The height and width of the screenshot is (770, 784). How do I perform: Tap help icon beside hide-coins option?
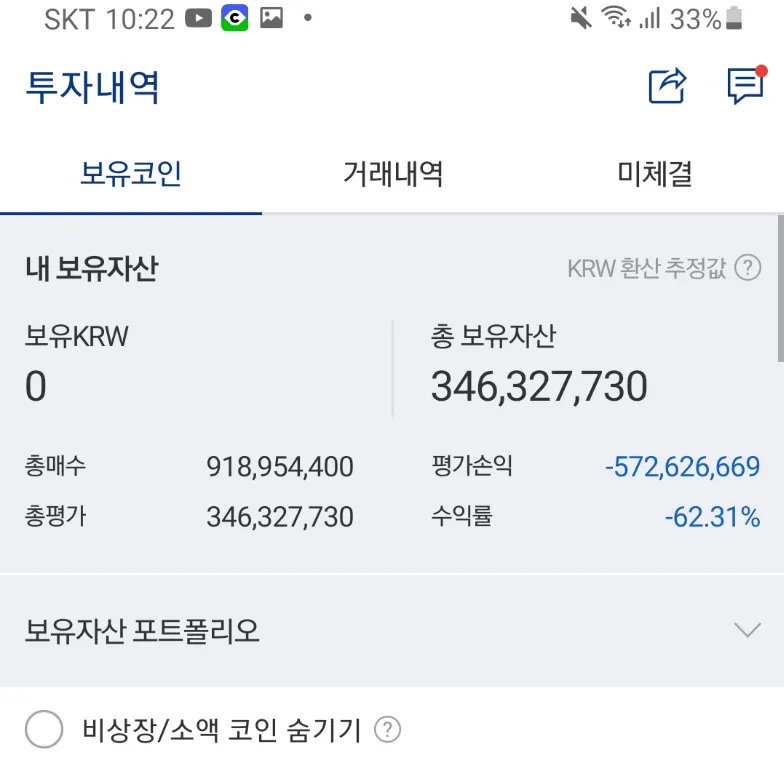(x=387, y=730)
